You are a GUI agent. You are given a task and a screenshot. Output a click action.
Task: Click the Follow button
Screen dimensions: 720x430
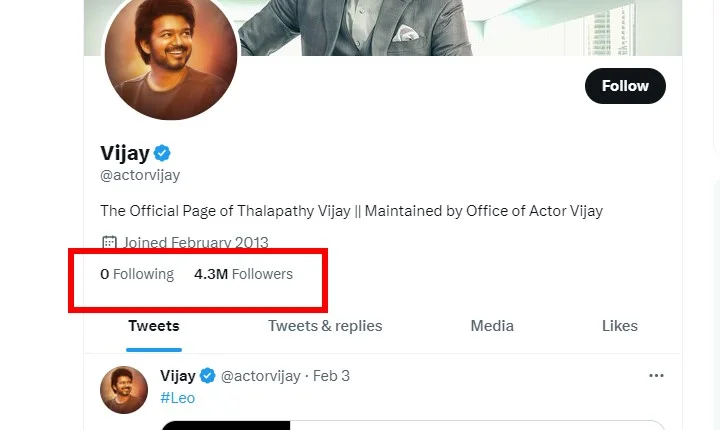(x=625, y=86)
